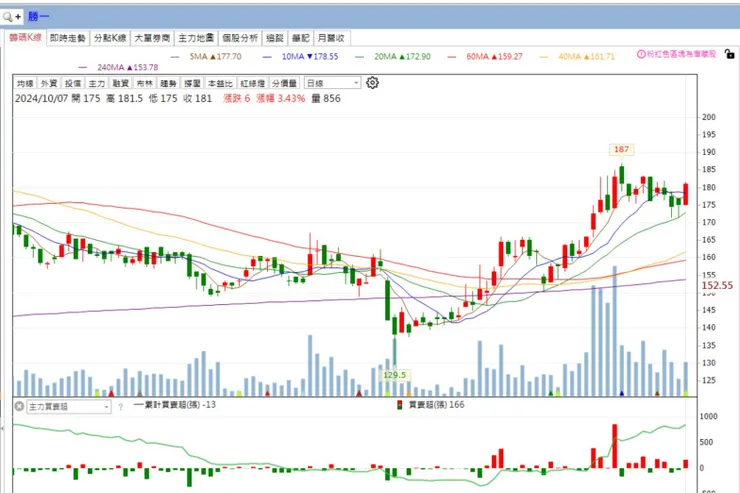Click the 2024/10/07 date readout
This screenshot has height=493, width=740.
pyautogui.click(x=42, y=99)
